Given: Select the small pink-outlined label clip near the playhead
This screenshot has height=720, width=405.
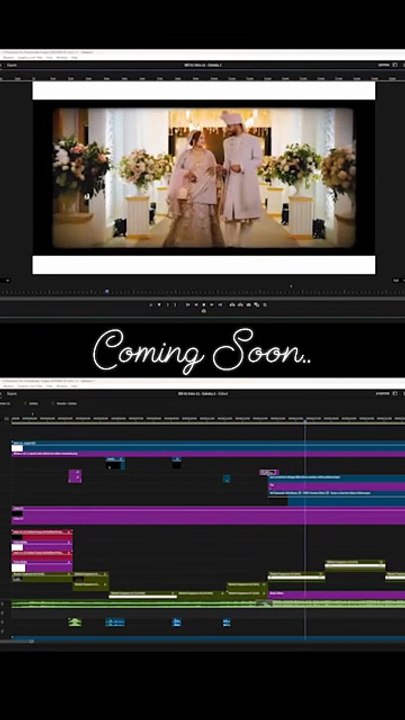Looking at the screenshot, I should [x=269, y=472].
